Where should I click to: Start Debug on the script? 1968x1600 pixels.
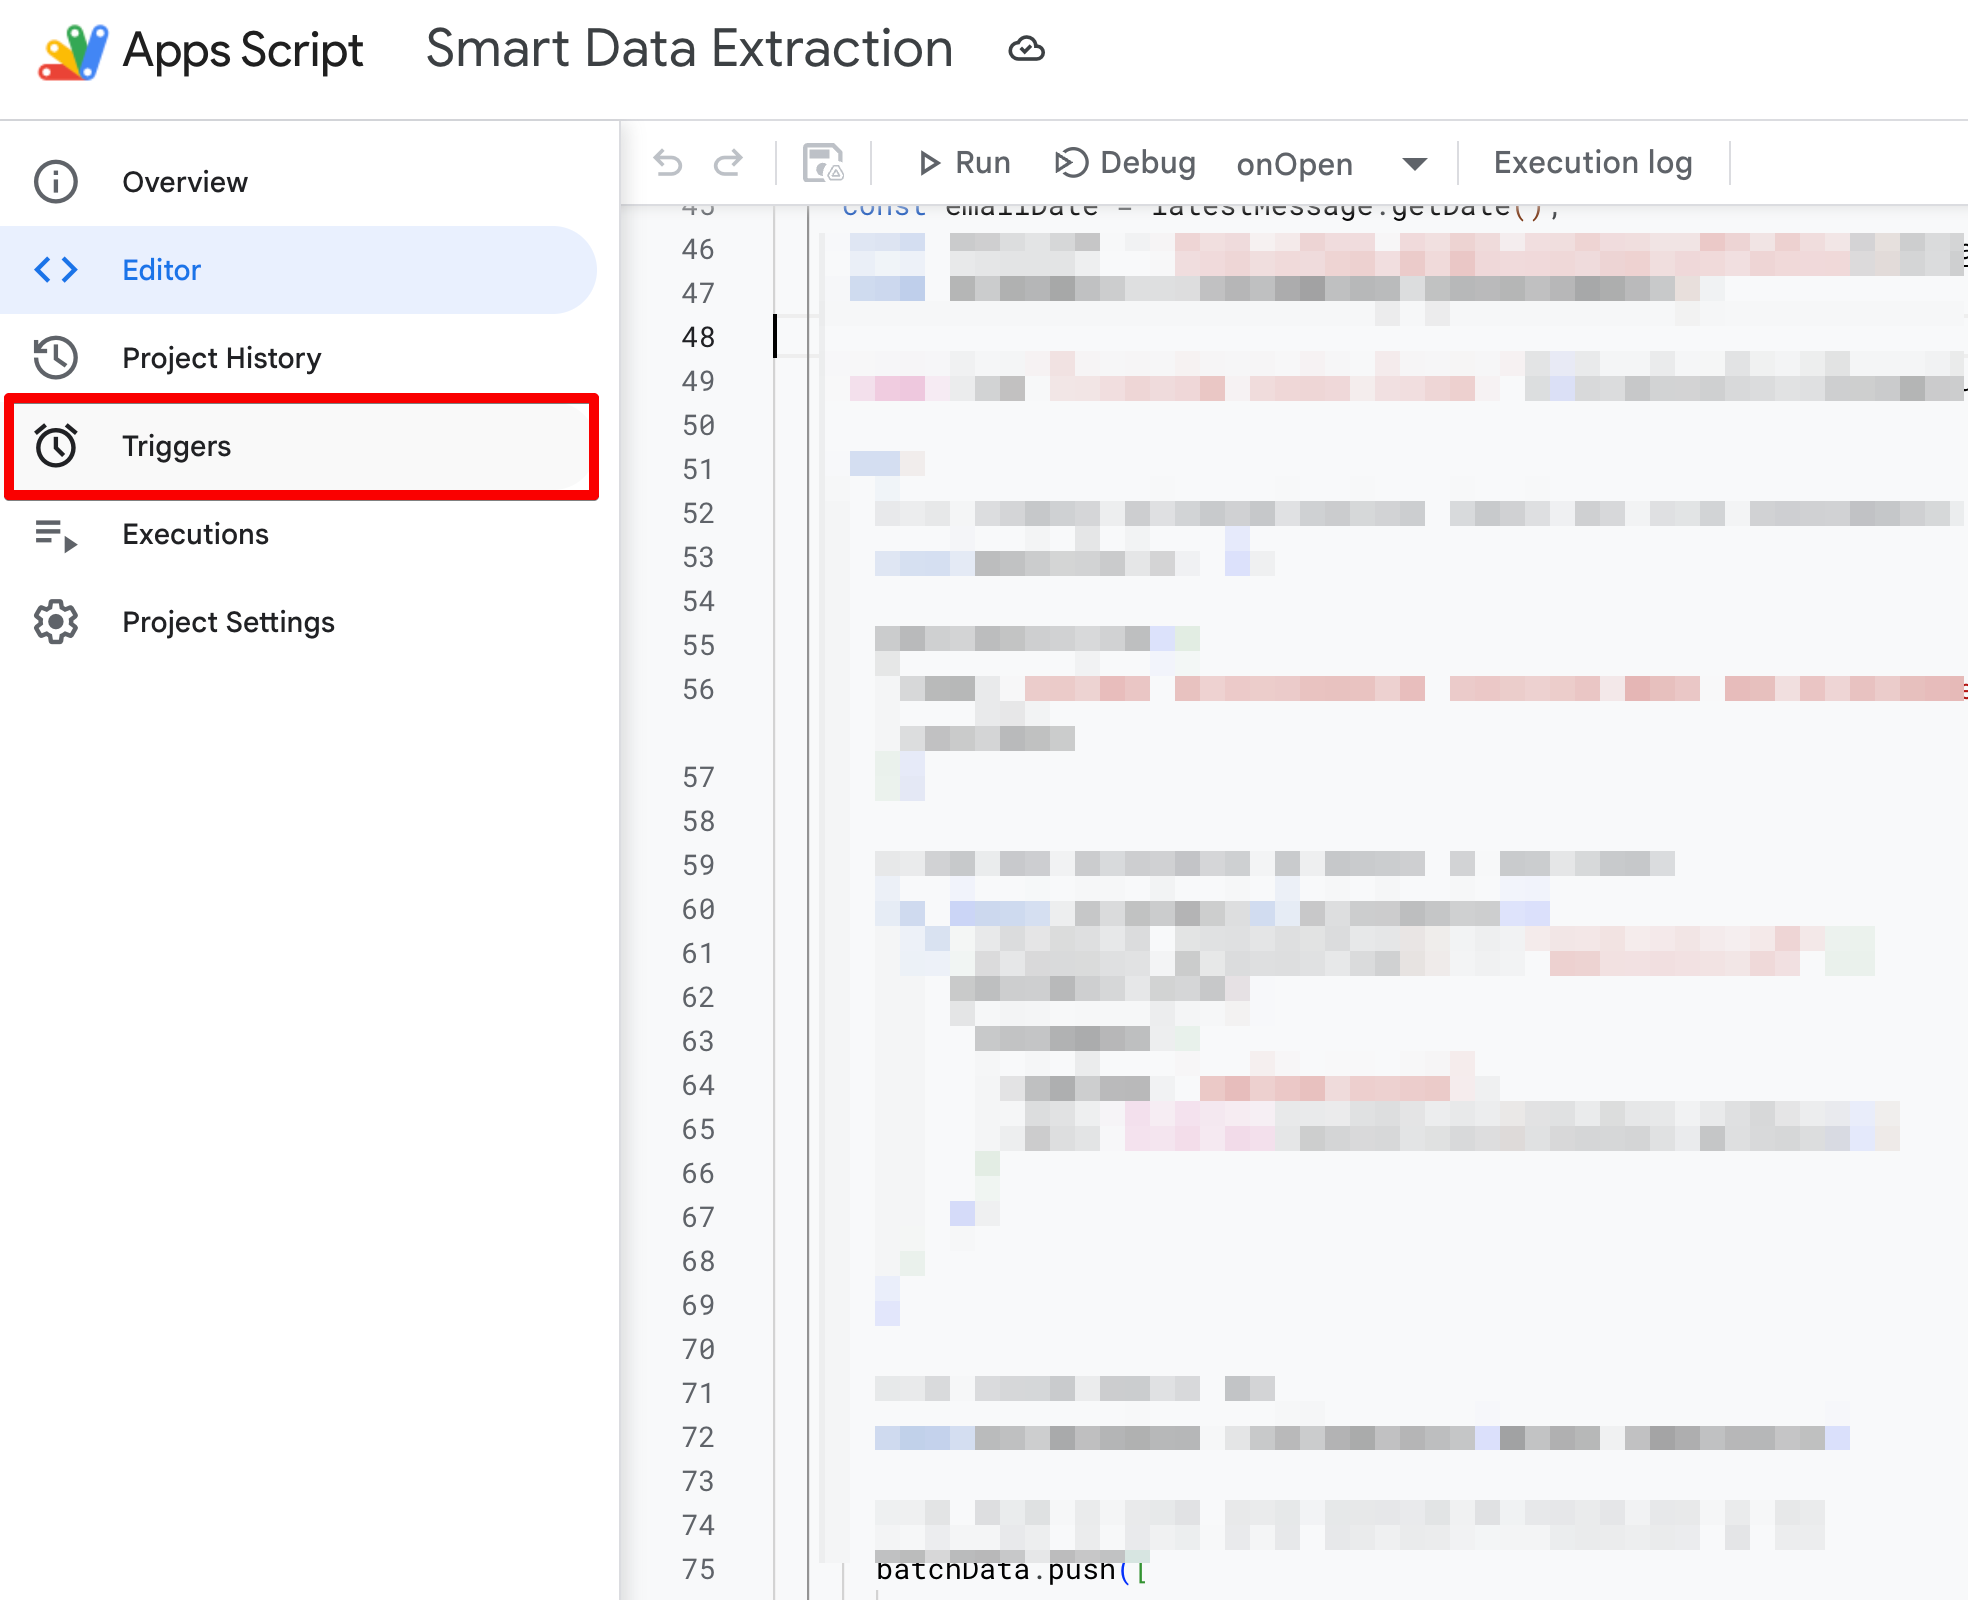click(1125, 163)
